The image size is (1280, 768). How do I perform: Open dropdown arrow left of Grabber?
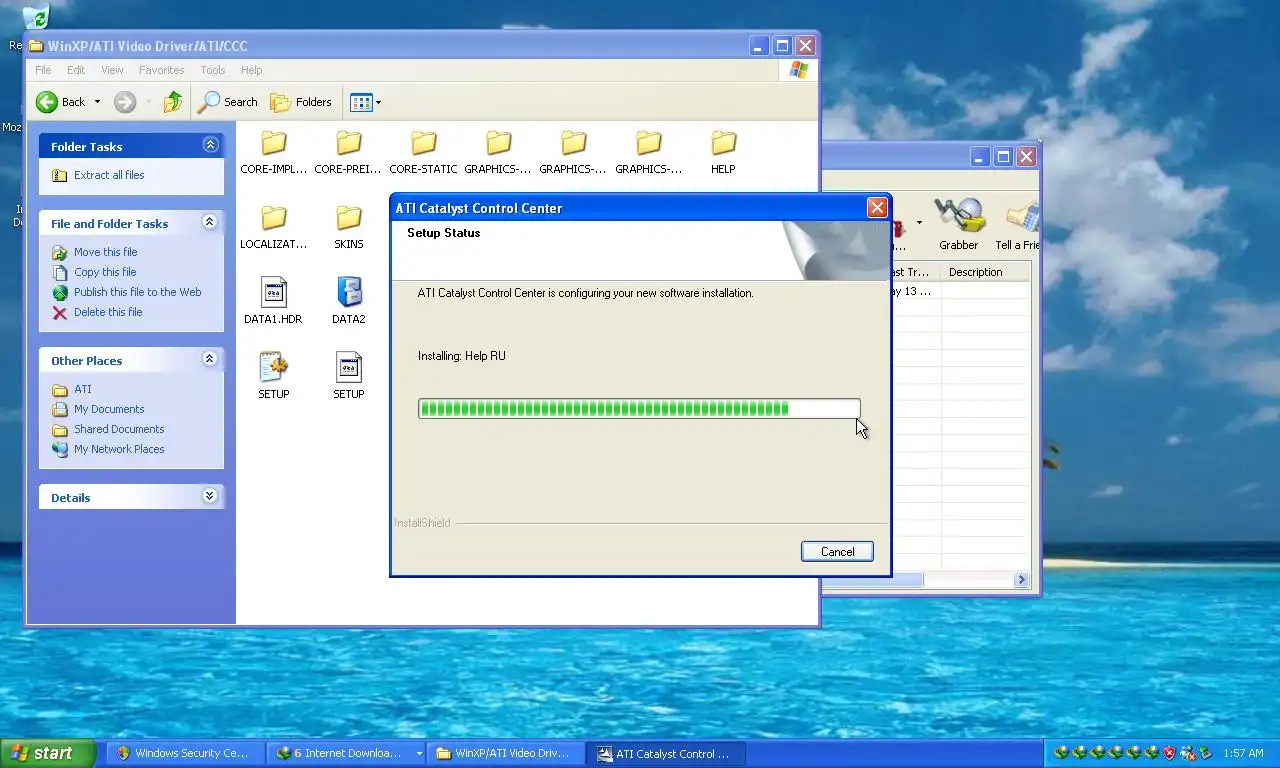point(919,223)
